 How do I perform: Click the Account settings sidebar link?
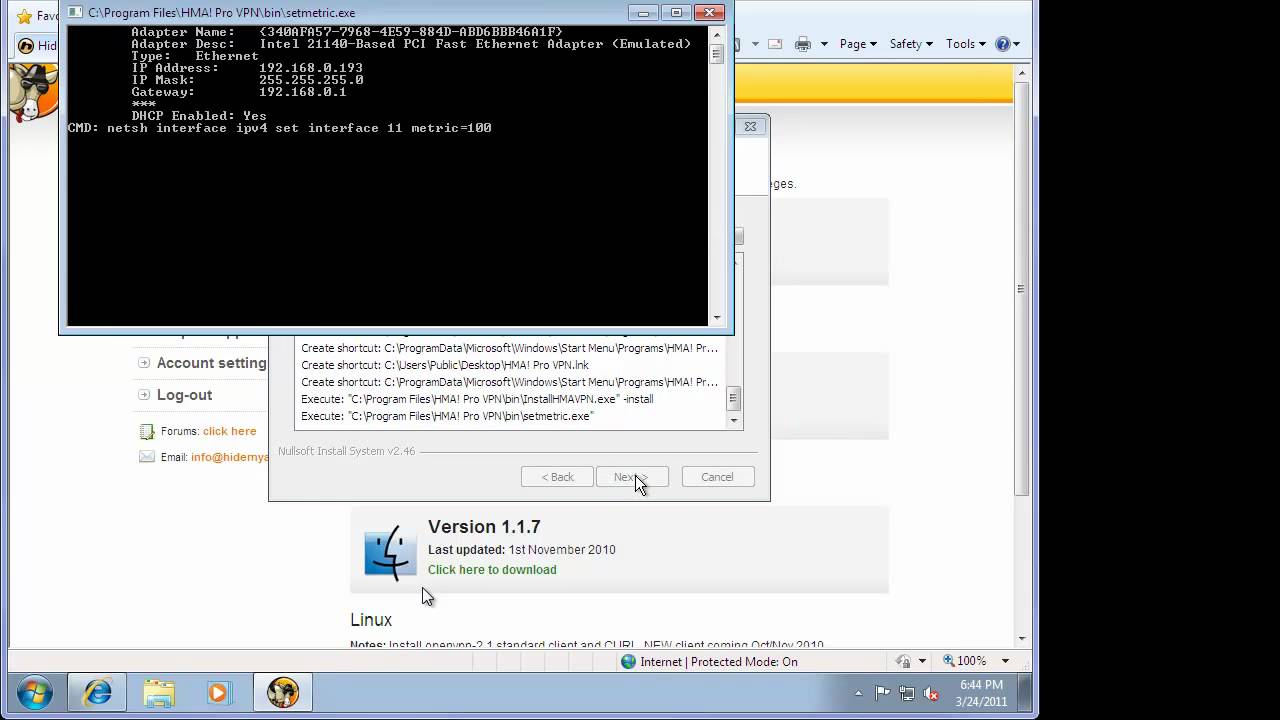pyautogui.click(x=212, y=363)
